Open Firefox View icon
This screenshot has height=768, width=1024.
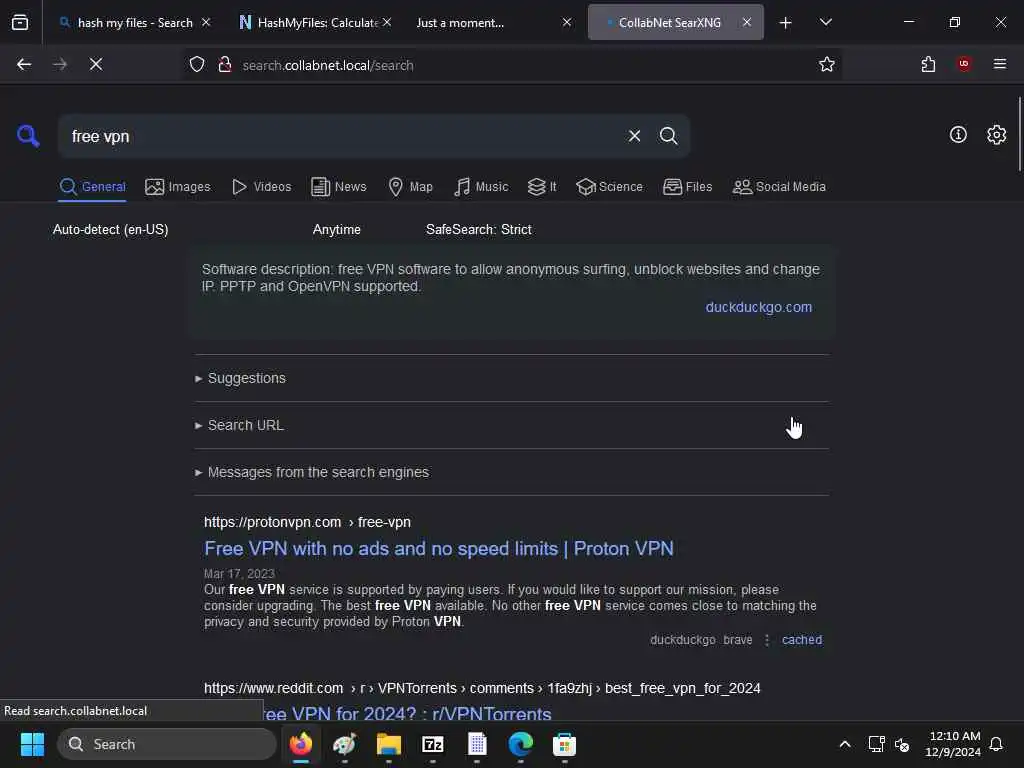point(20,22)
